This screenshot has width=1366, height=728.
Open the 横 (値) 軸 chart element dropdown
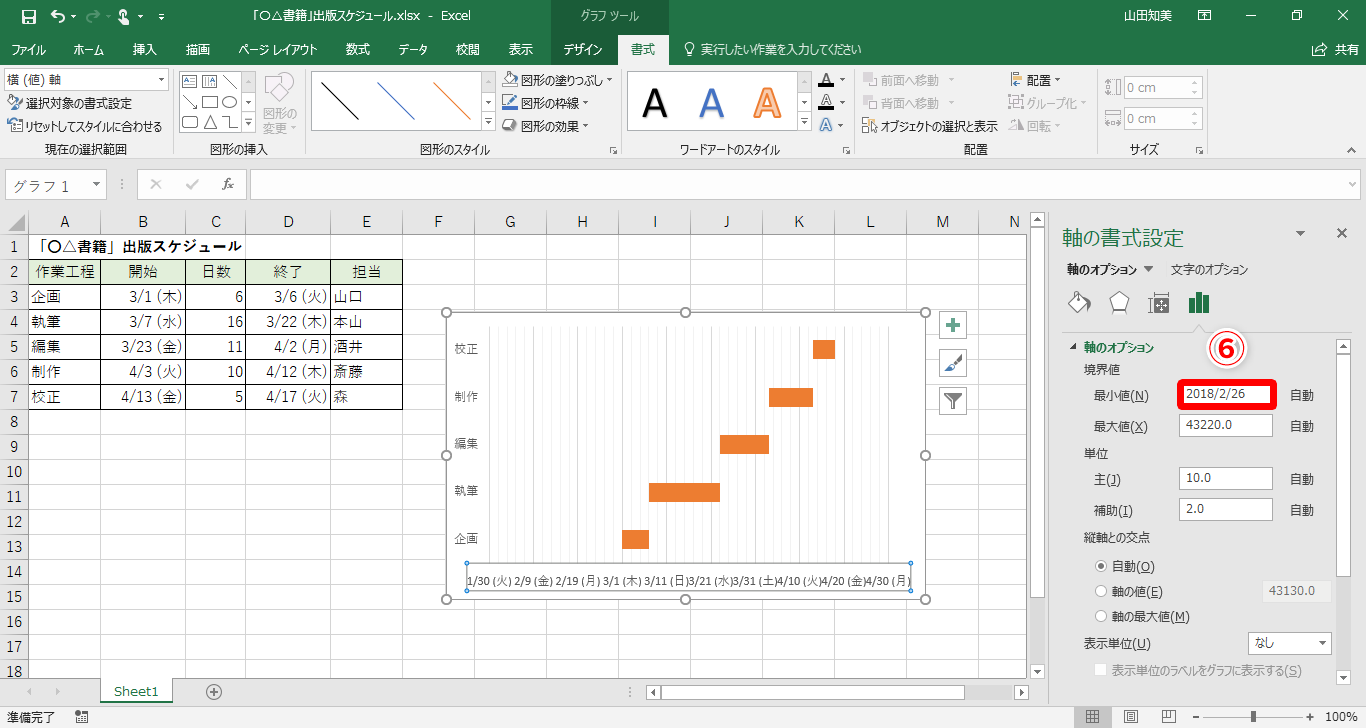coord(162,79)
